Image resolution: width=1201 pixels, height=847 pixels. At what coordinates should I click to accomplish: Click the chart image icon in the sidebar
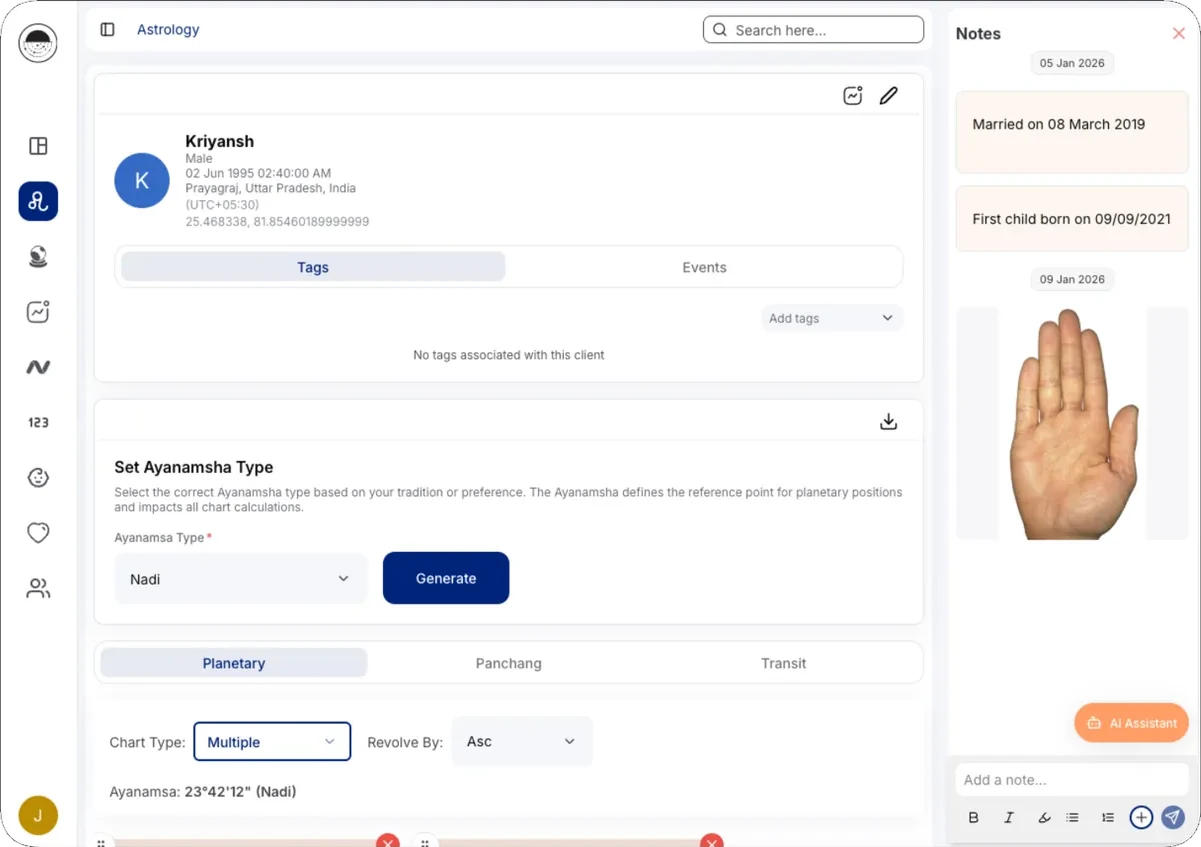coord(38,312)
